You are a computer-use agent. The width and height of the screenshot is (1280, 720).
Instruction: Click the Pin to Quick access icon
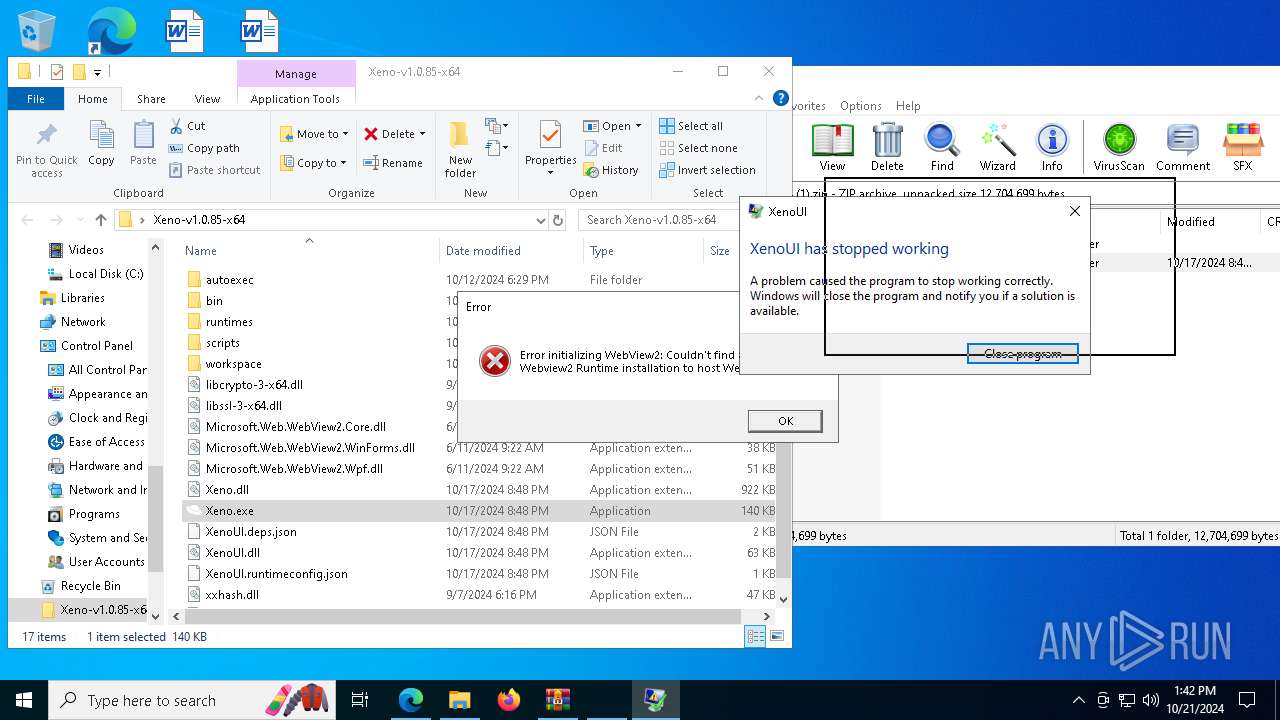pyautogui.click(x=46, y=136)
